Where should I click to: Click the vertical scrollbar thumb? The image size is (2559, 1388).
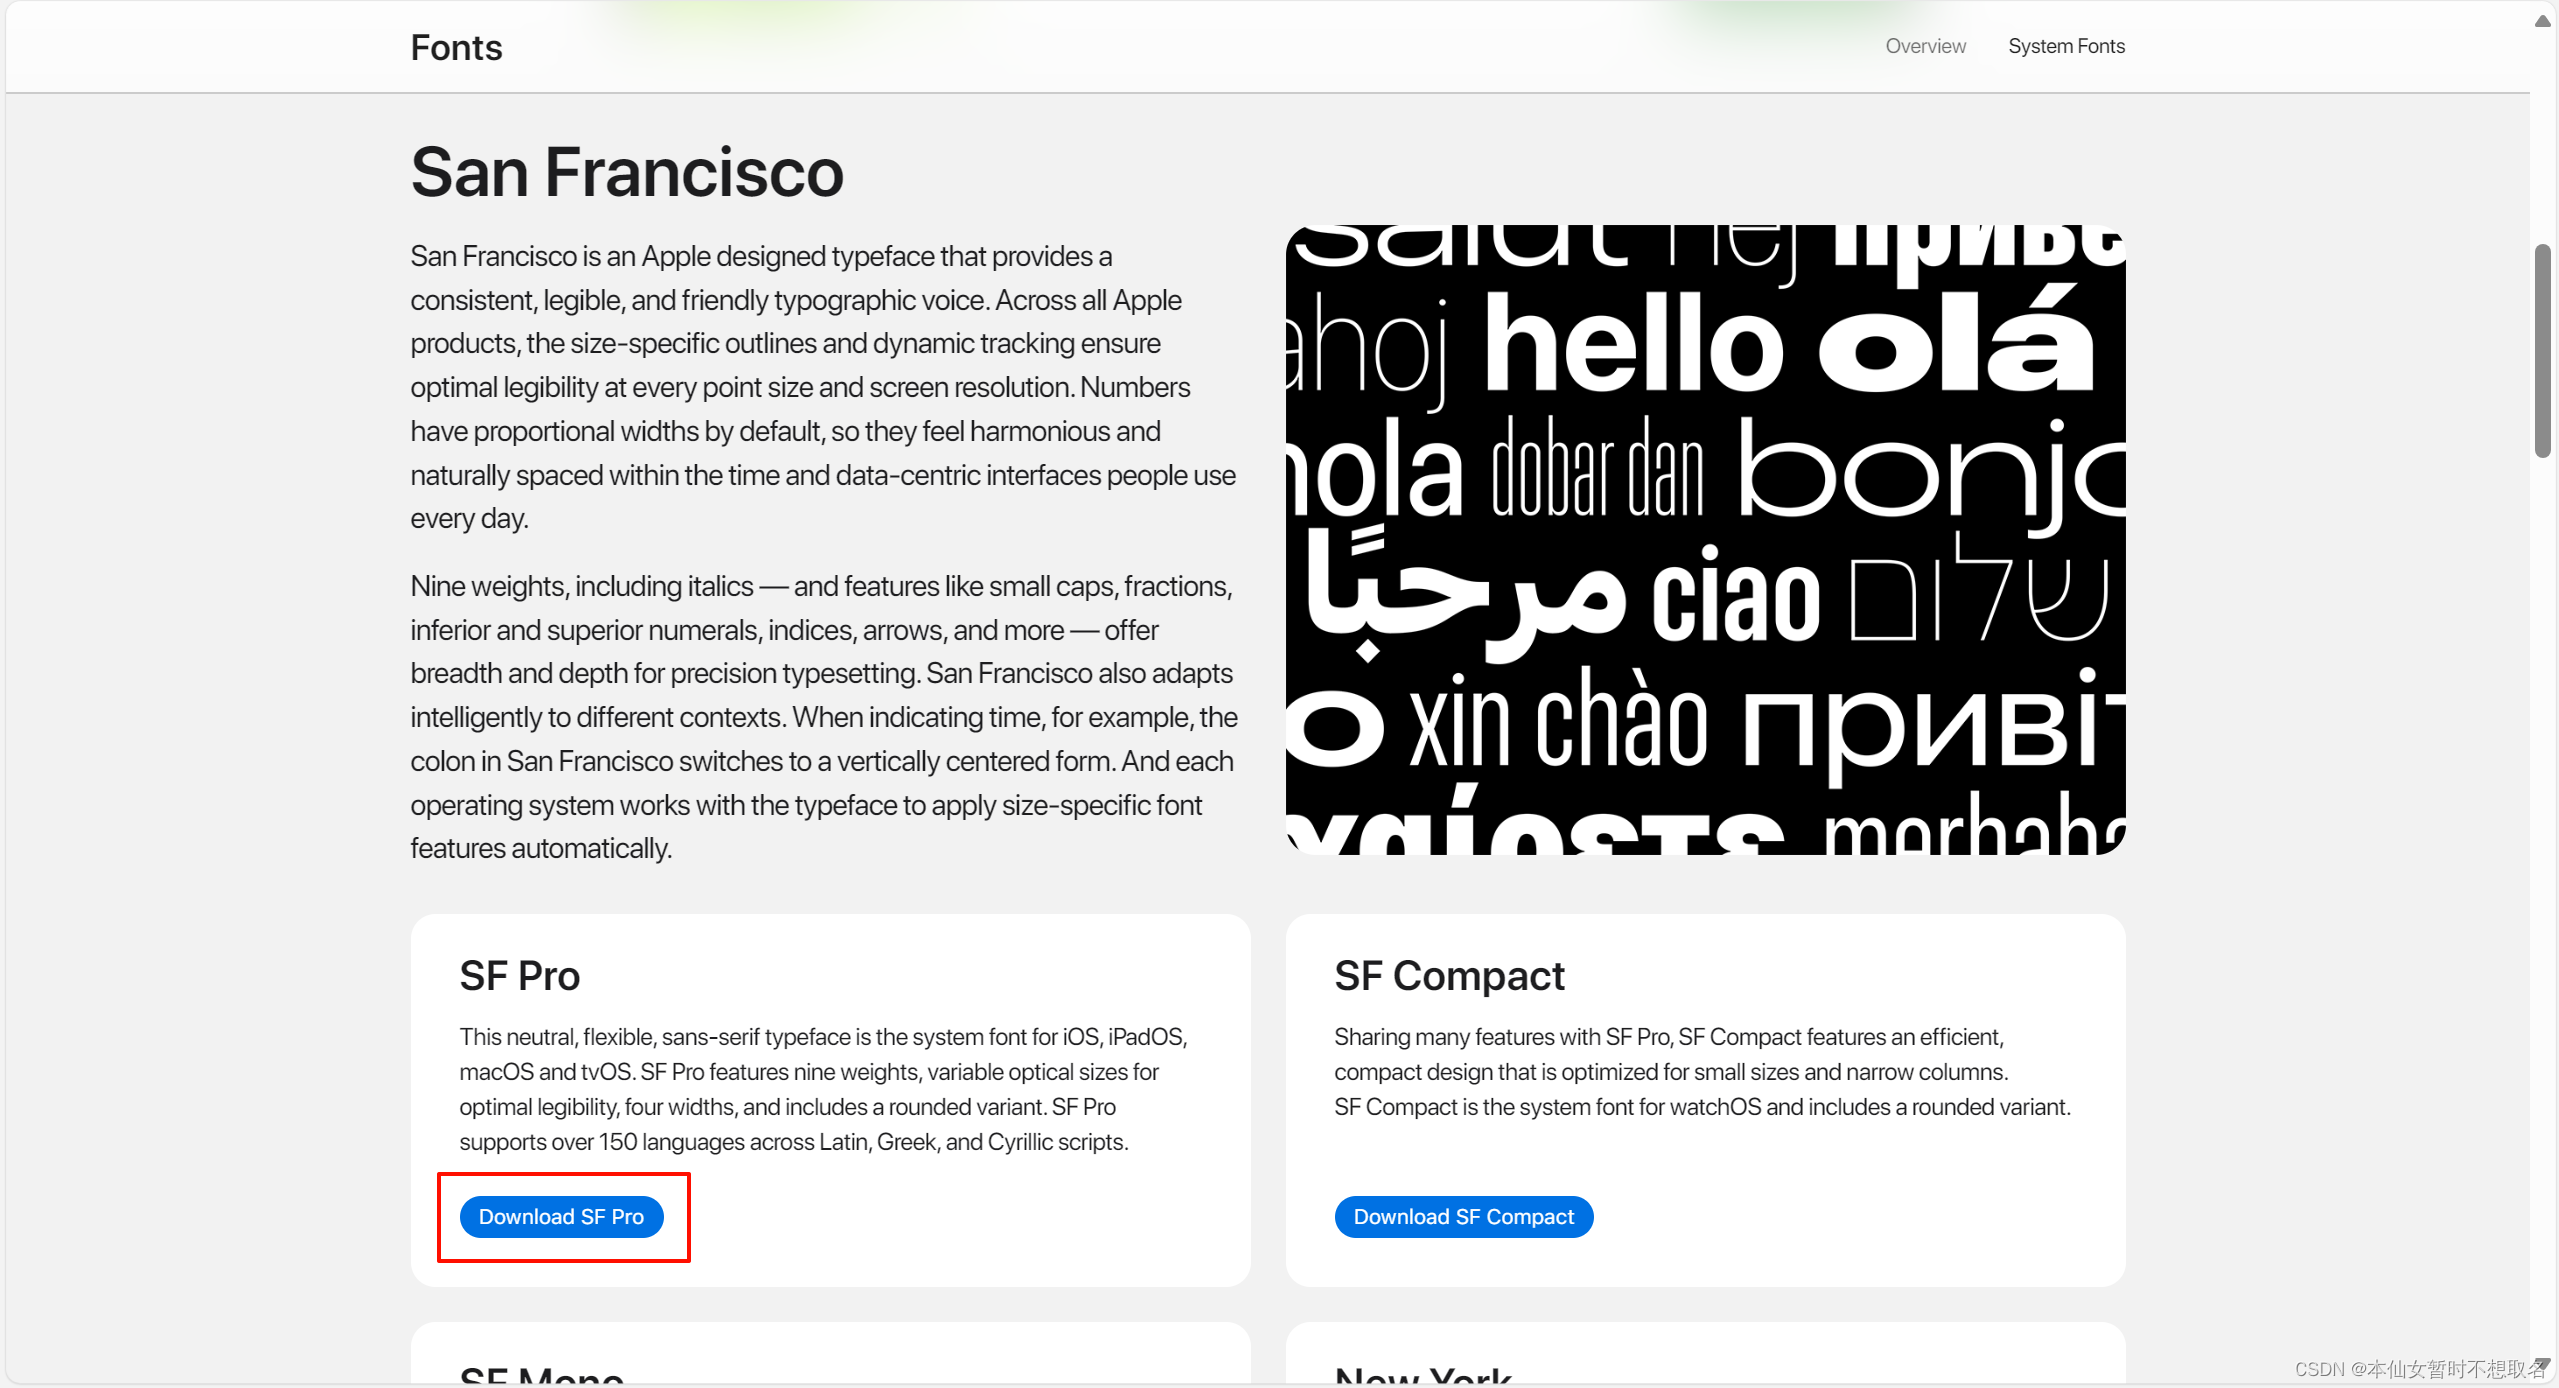[2542, 350]
